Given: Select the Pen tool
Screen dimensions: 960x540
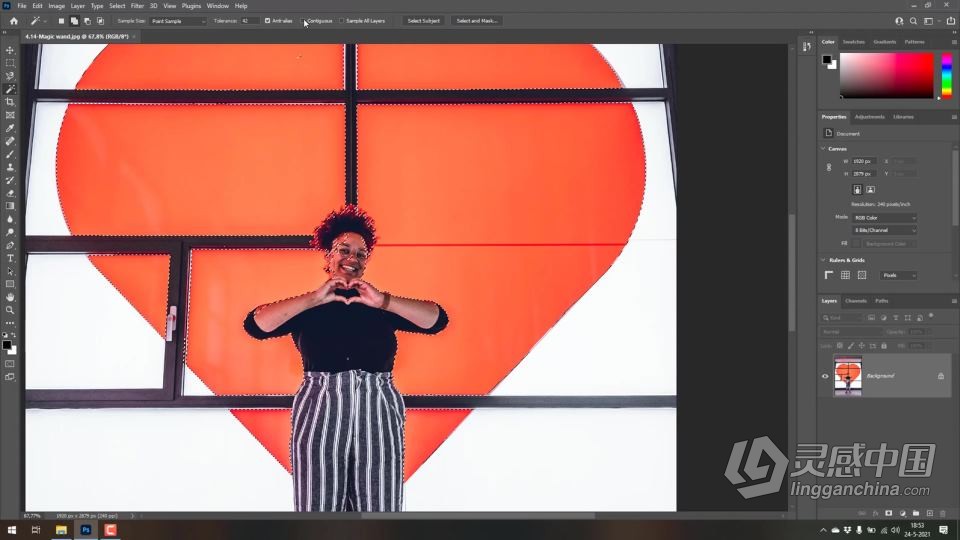Looking at the screenshot, I should [x=10, y=246].
